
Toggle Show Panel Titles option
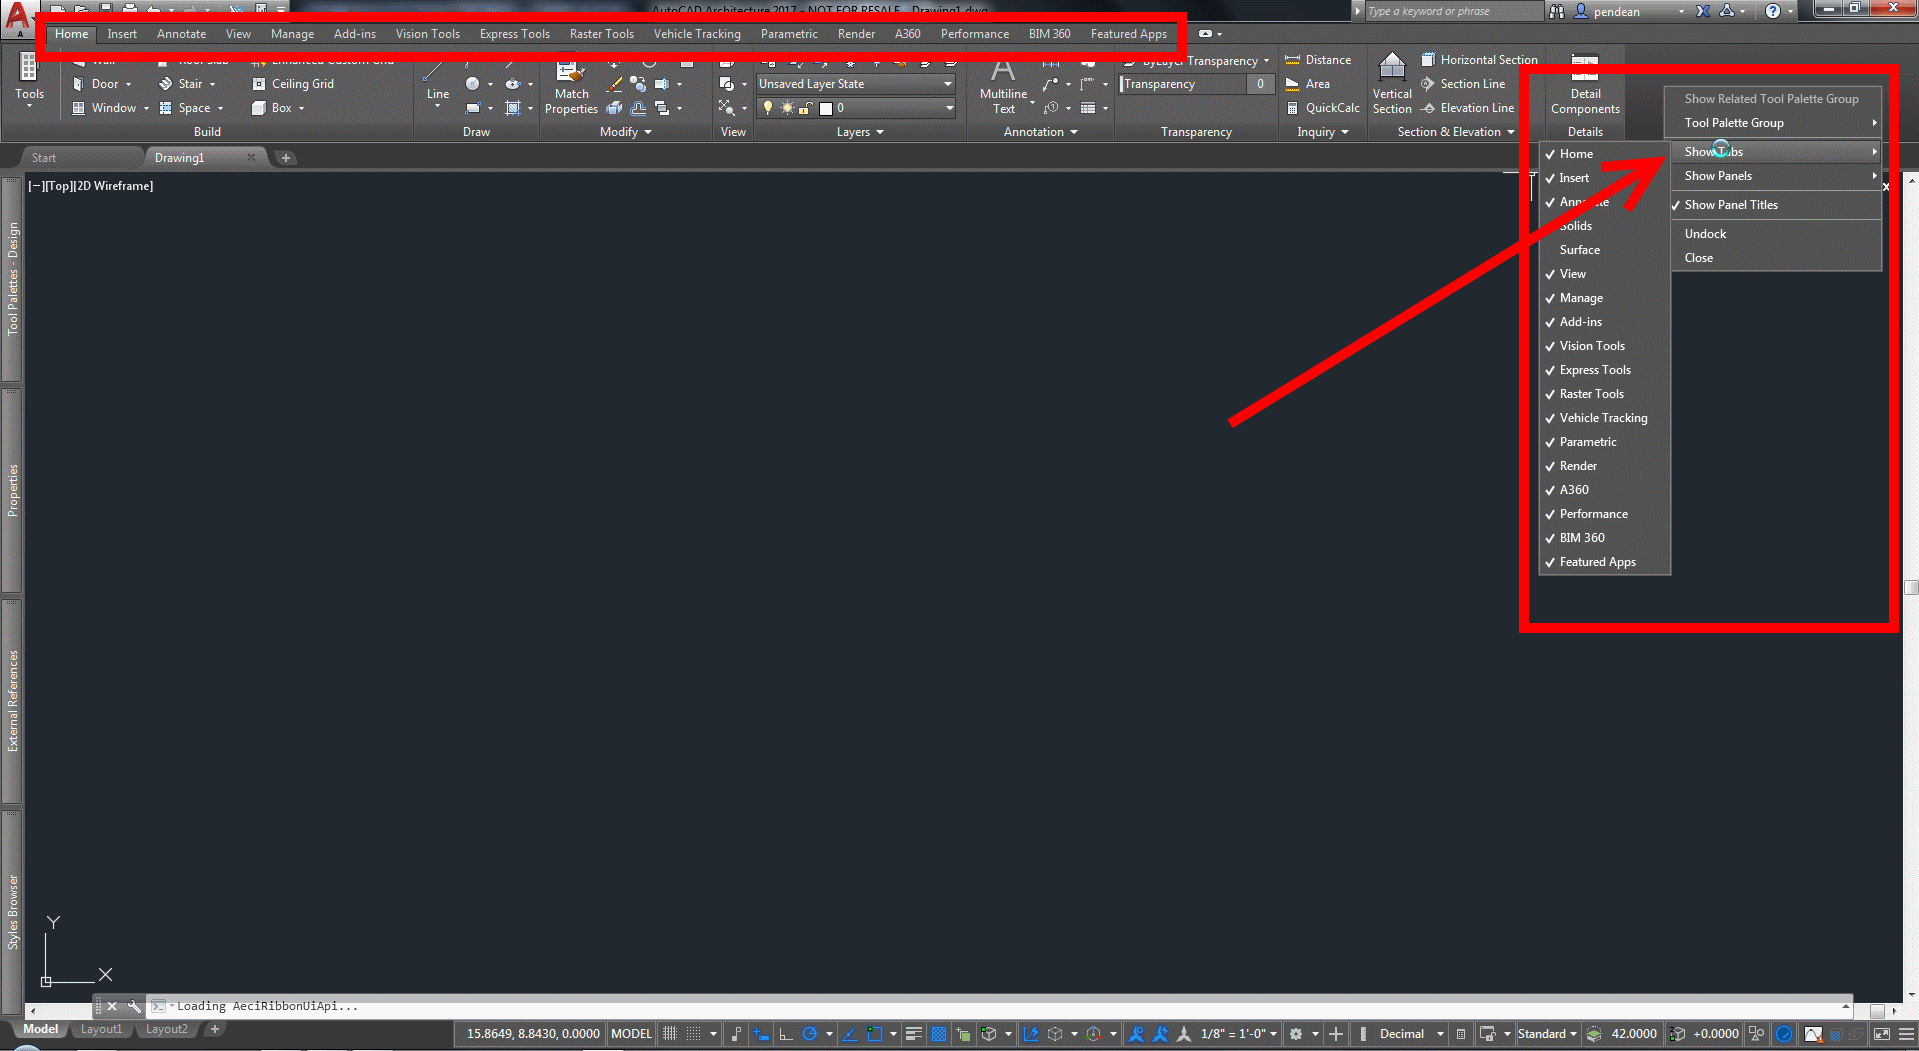[x=1733, y=204]
